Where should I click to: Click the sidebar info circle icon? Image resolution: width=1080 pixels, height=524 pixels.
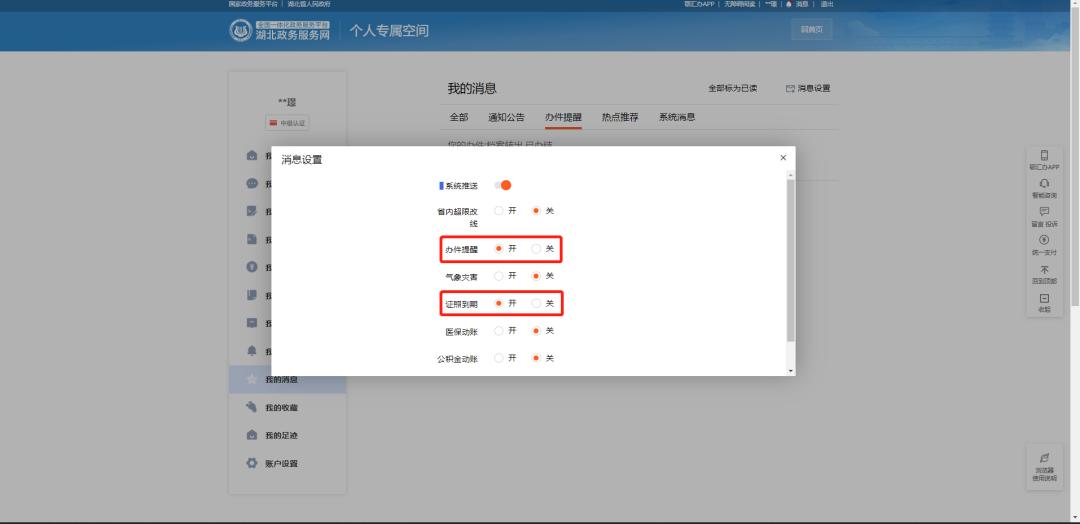pyautogui.click(x=252, y=267)
